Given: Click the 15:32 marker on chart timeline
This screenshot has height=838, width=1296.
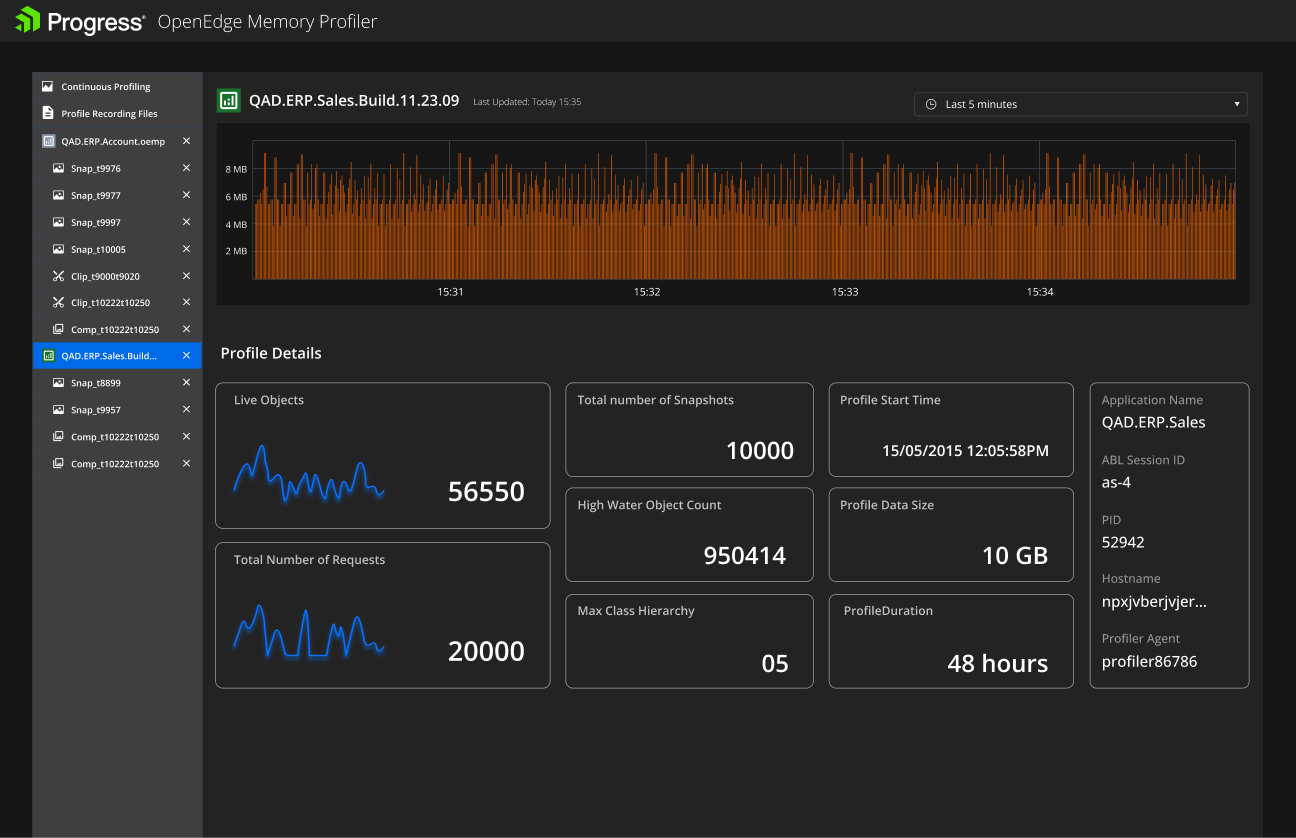Looking at the screenshot, I should tap(647, 292).
